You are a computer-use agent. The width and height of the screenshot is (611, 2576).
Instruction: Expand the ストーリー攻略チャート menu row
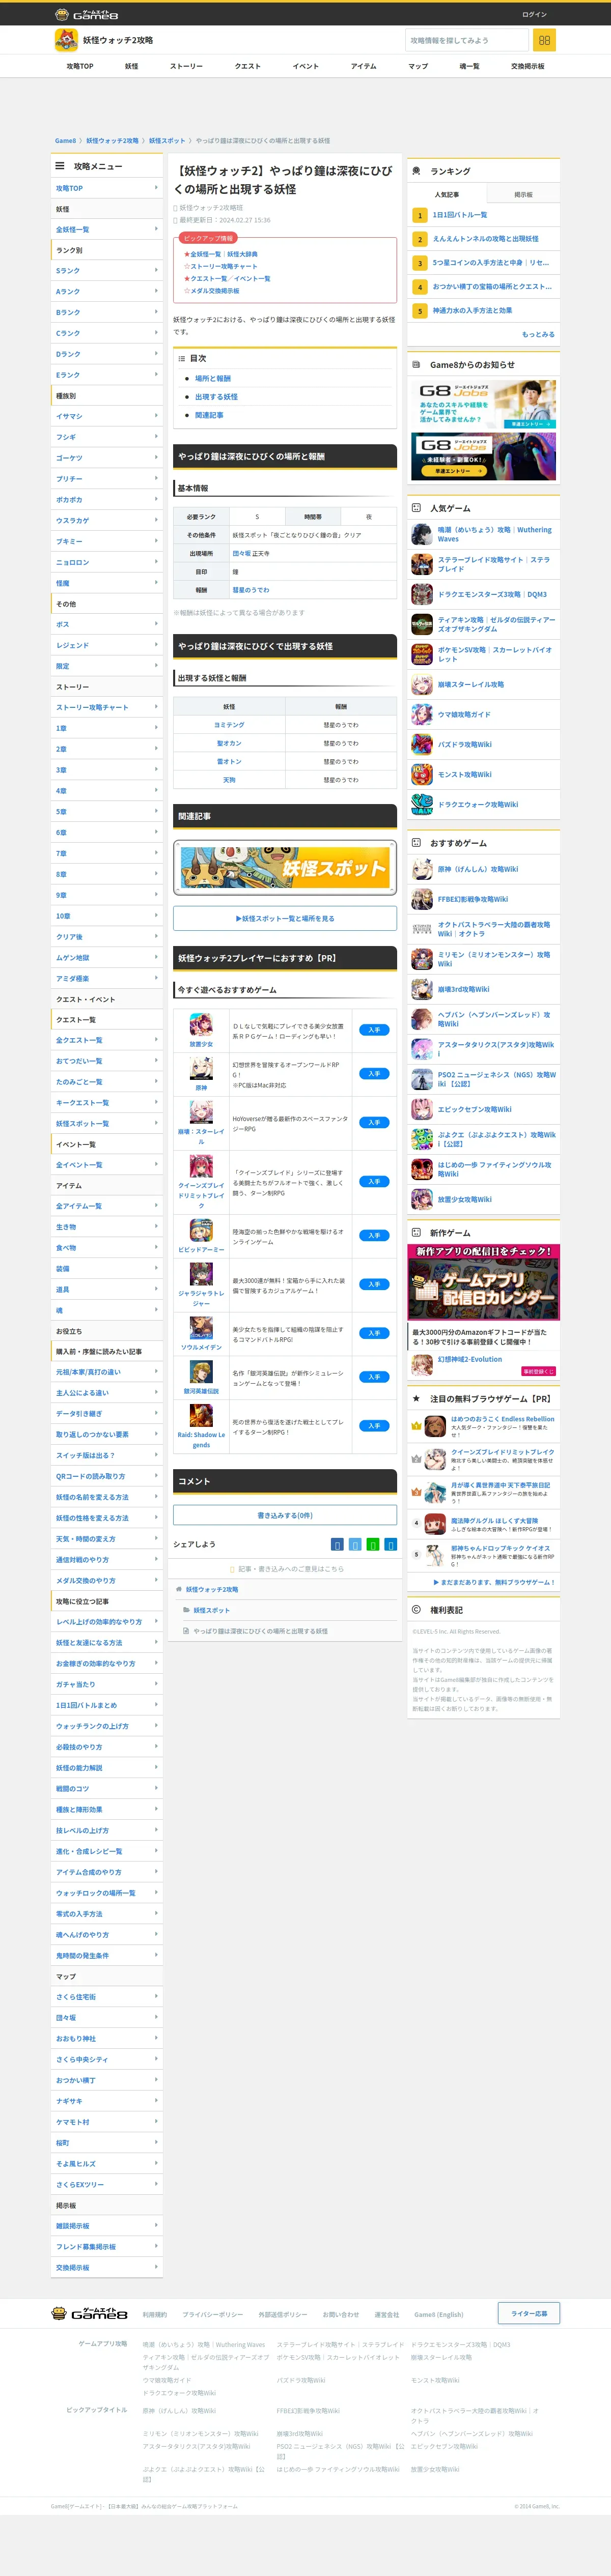[107, 707]
